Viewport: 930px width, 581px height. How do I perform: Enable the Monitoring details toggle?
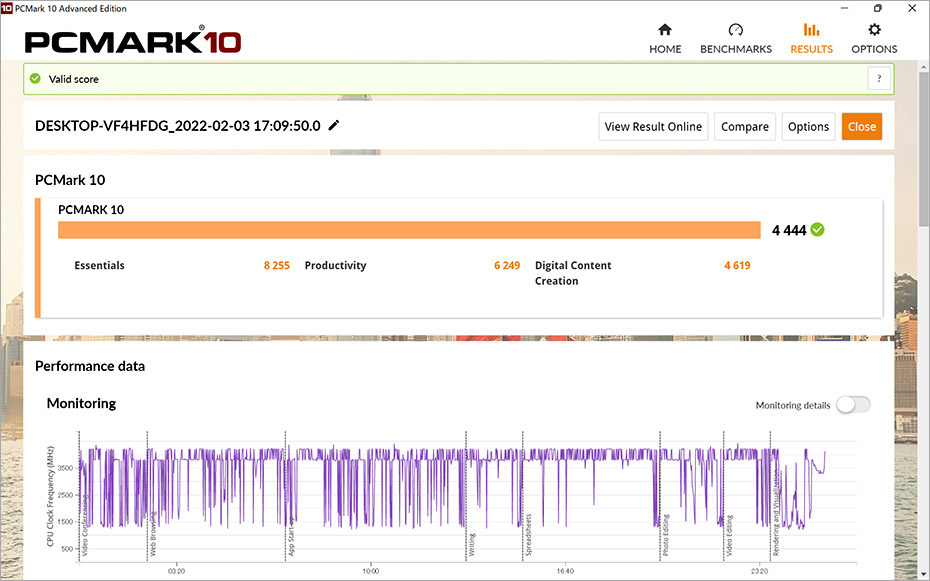[x=853, y=405]
